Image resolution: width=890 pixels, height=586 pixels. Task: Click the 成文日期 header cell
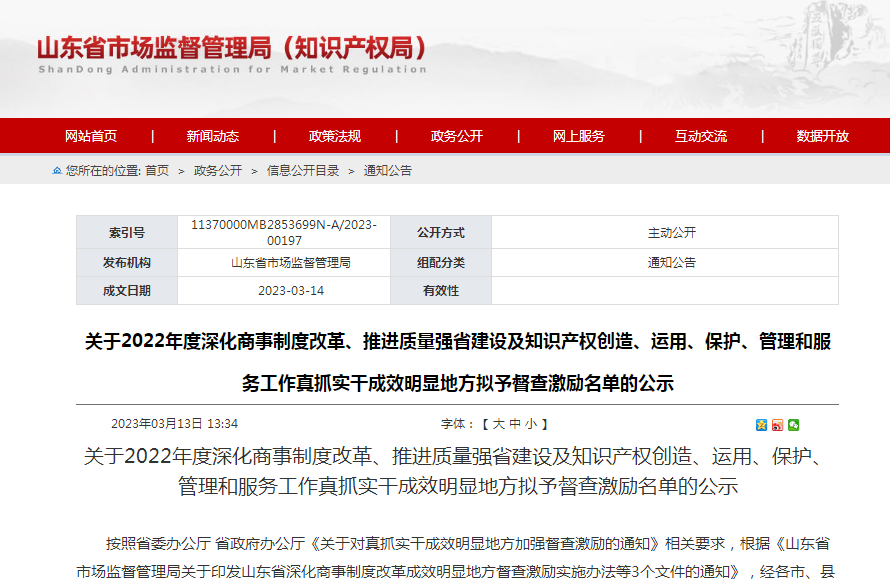point(127,291)
